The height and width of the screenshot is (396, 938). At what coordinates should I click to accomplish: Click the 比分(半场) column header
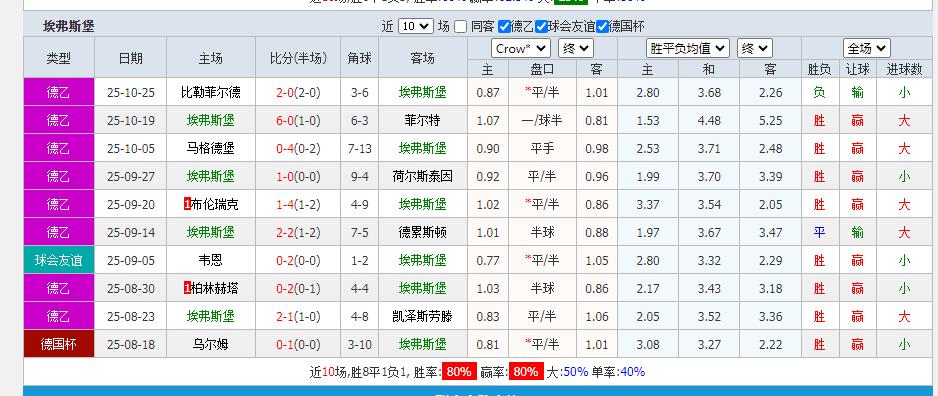click(298, 57)
